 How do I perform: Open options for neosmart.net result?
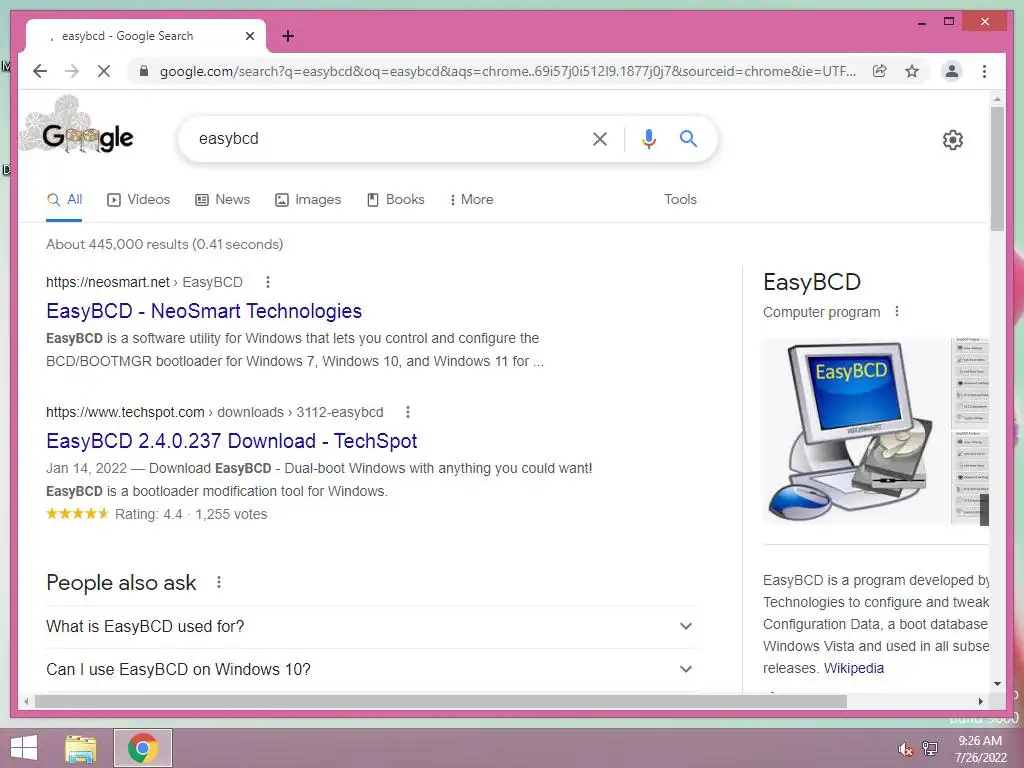coord(268,282)
